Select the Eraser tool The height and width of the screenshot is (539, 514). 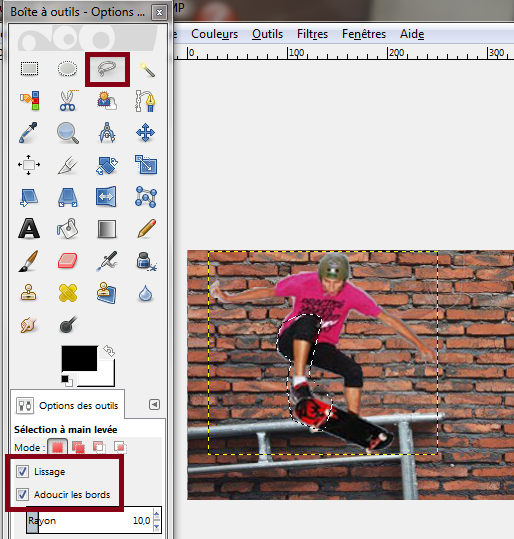click(x=68, y=261)
